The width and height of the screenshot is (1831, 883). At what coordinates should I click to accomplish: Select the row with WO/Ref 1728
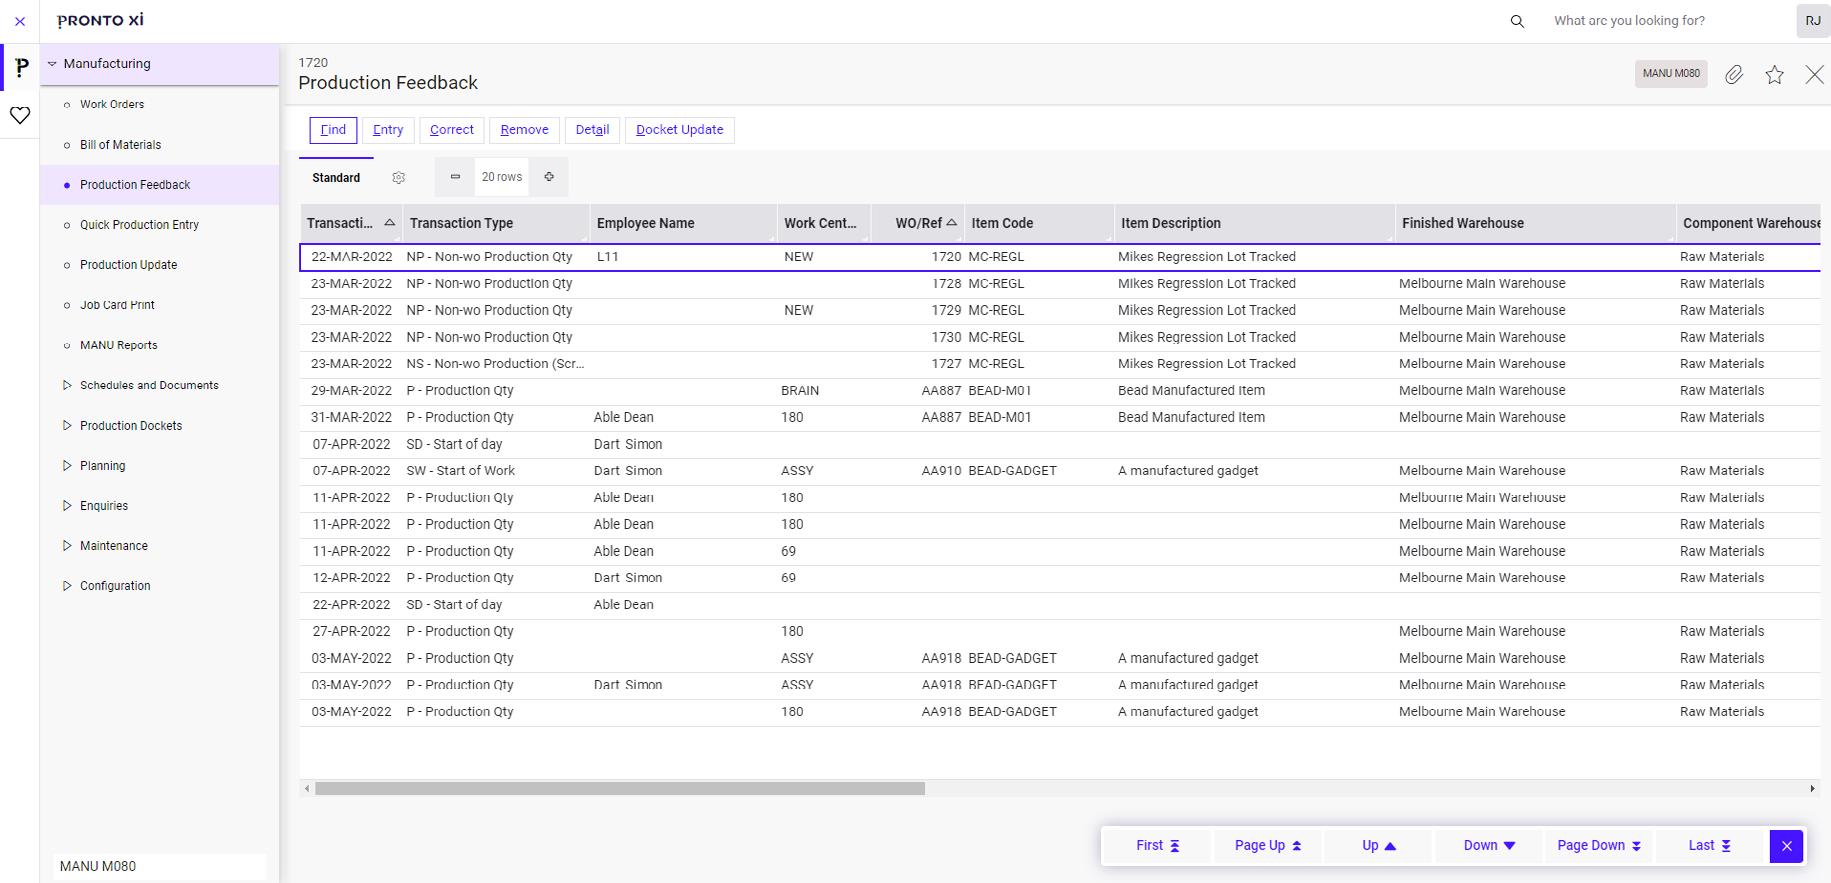(1060, 284)
